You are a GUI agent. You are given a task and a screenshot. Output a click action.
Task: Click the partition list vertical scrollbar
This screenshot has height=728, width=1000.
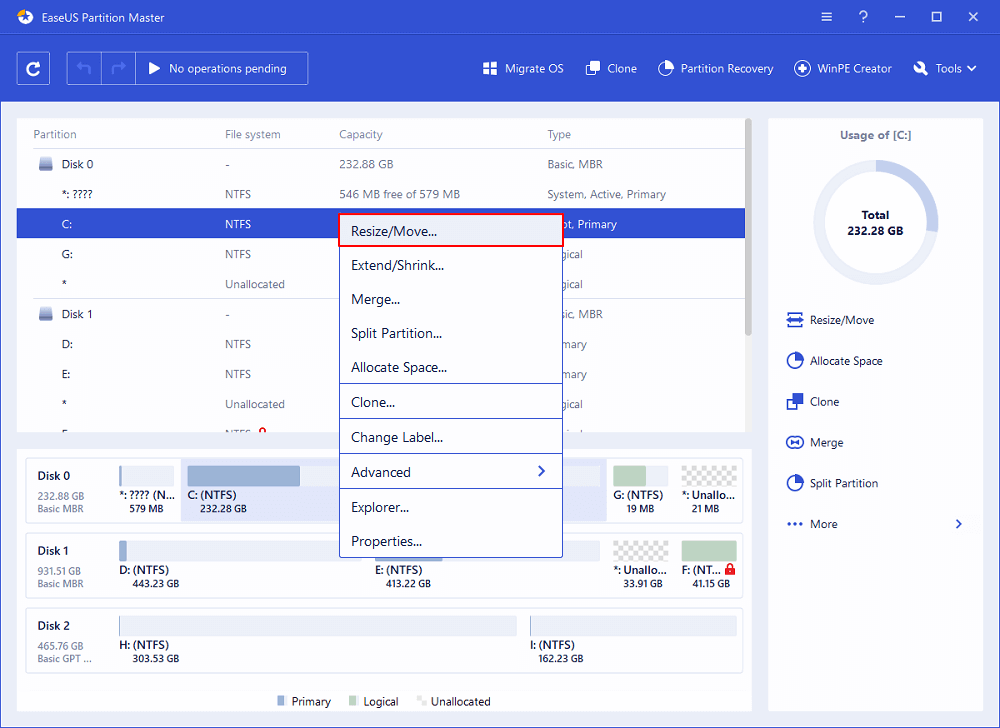(748, 226)
